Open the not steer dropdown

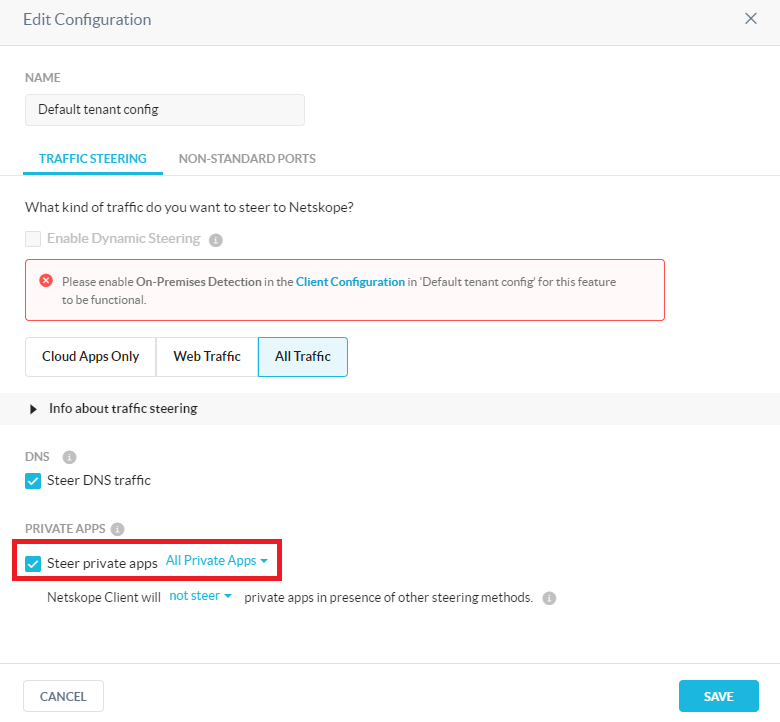tap(200, 596)
